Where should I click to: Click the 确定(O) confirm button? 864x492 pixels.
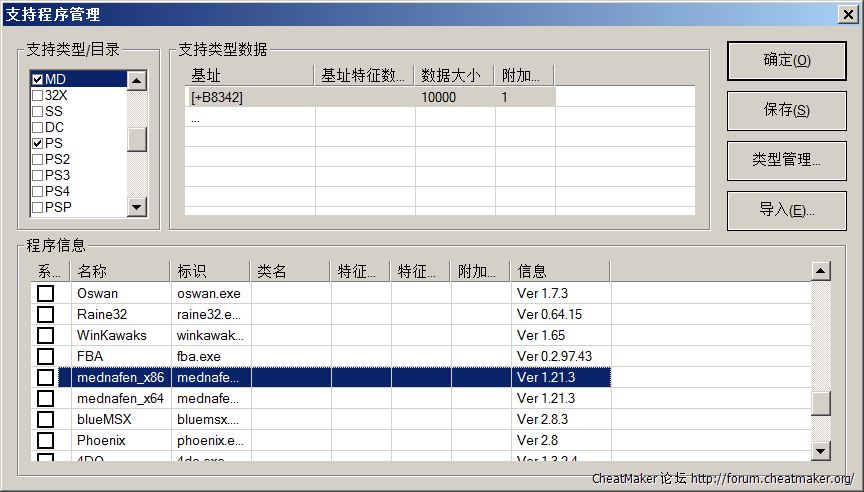point(786,61)
